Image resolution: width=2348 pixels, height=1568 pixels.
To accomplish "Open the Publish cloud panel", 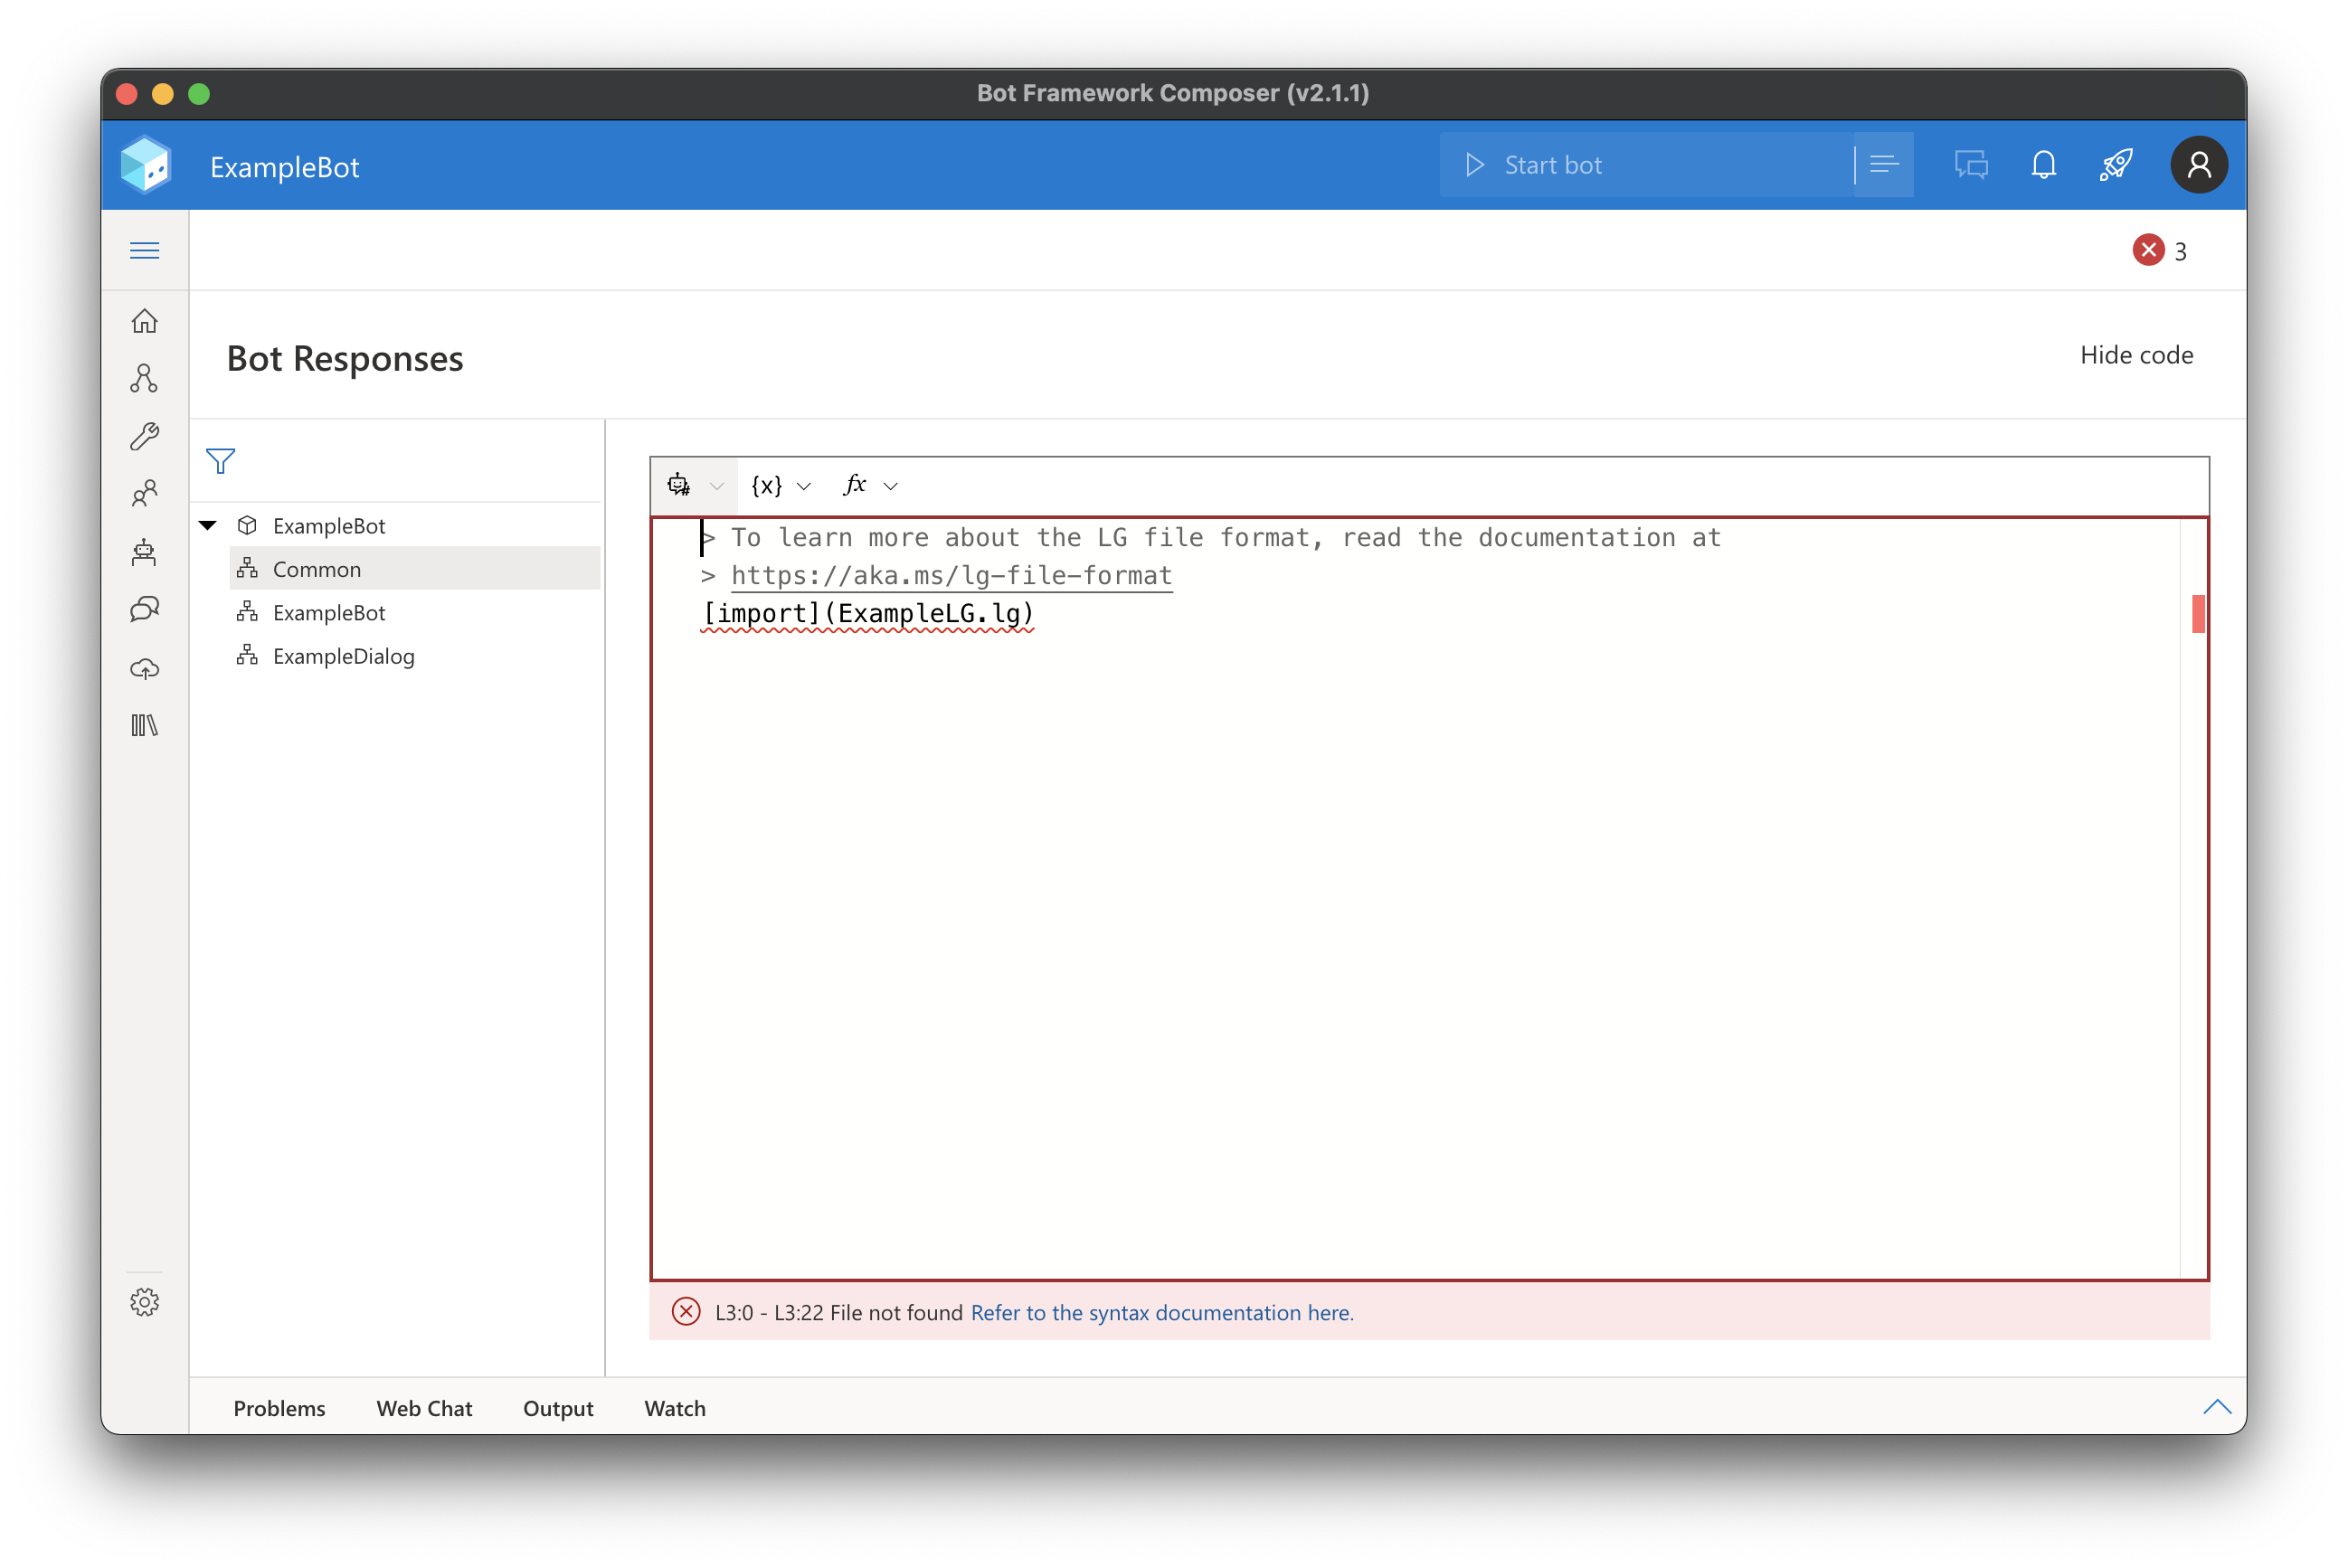I will (x=145, y=668).
